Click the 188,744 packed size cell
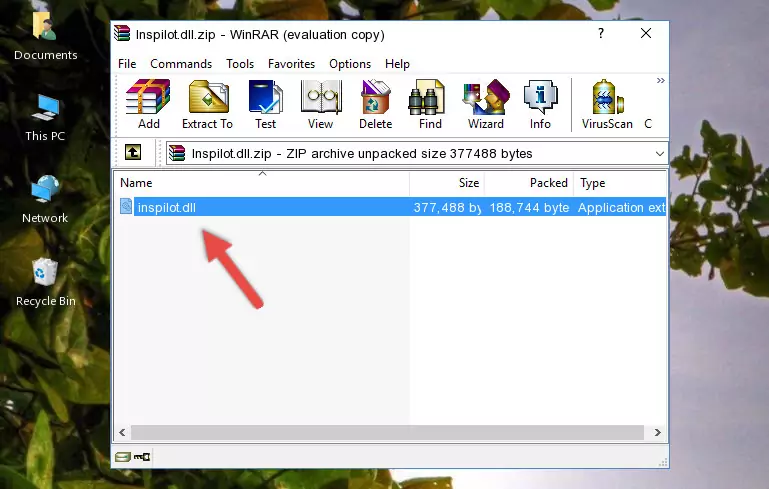Image resolution: width=769 pixels, height=489 pixels. point(529,207)
